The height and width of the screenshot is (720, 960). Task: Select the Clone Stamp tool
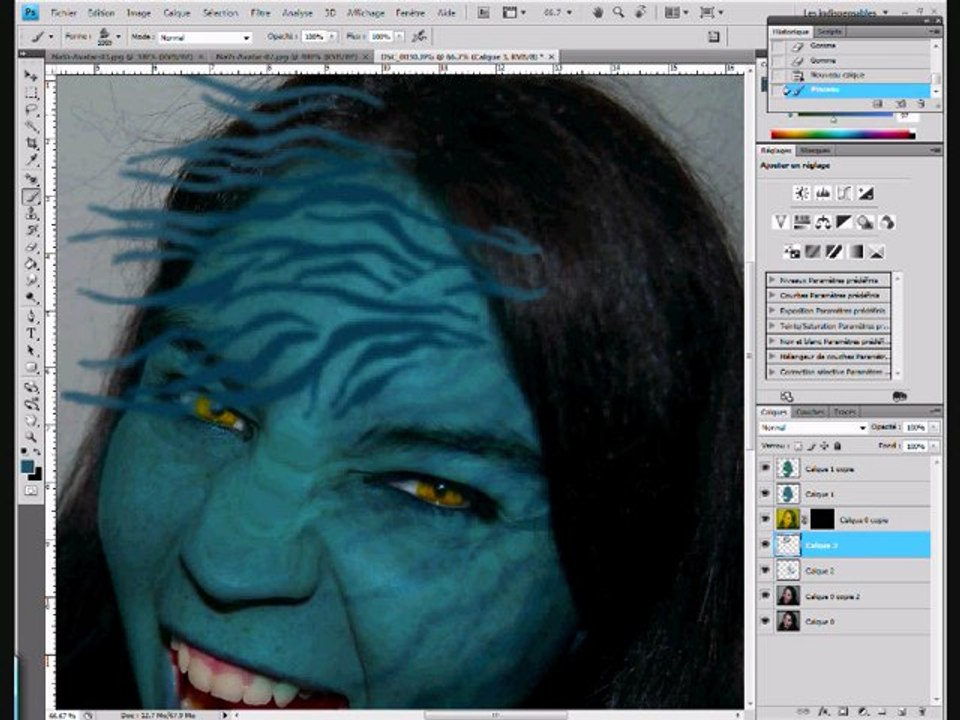[x=31, y=214]
